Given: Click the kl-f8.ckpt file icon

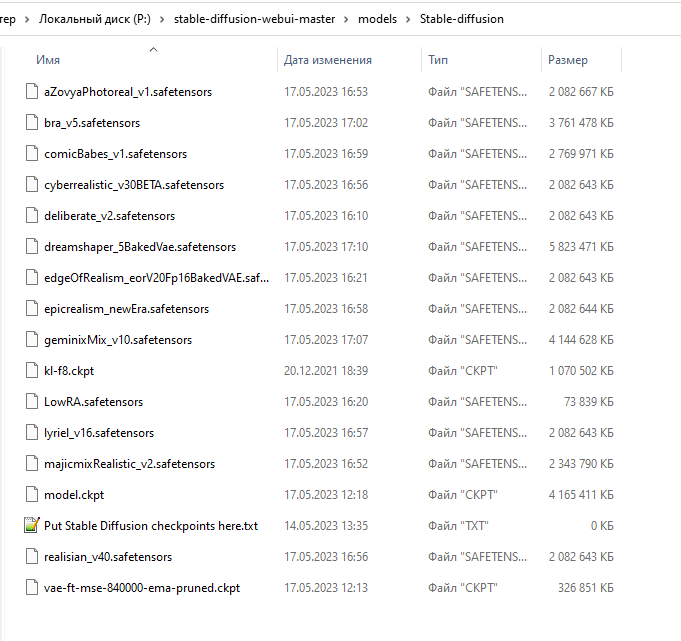Looking at the screenshot, I should (32, 371).
